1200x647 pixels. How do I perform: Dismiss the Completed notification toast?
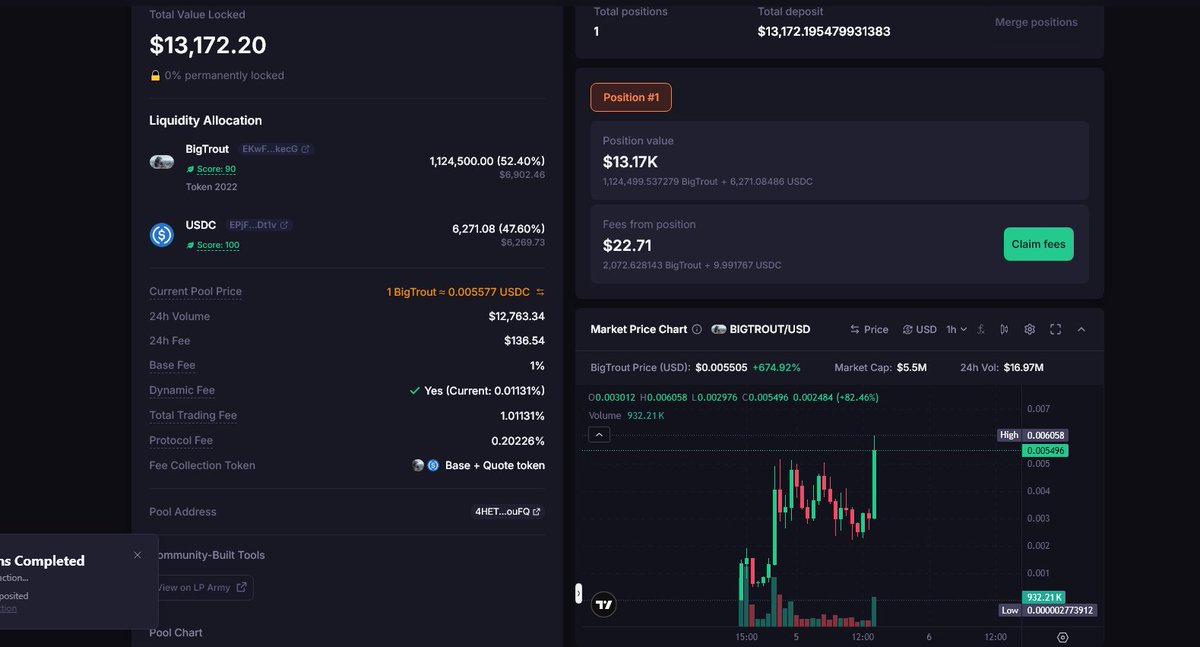click(x=137, y=555)
